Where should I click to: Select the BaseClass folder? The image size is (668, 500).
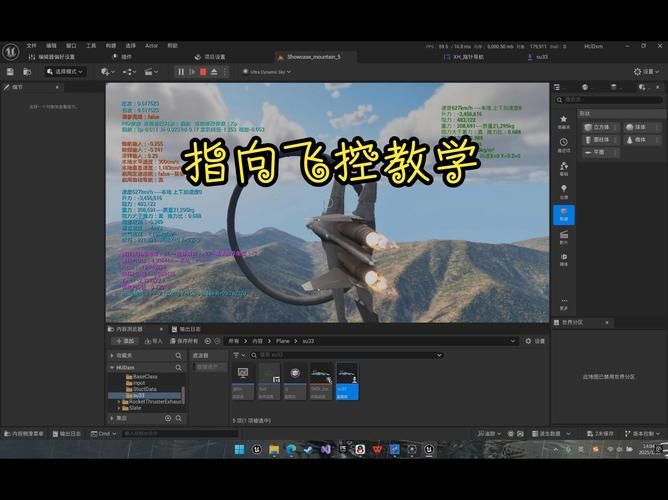(142, 376)
